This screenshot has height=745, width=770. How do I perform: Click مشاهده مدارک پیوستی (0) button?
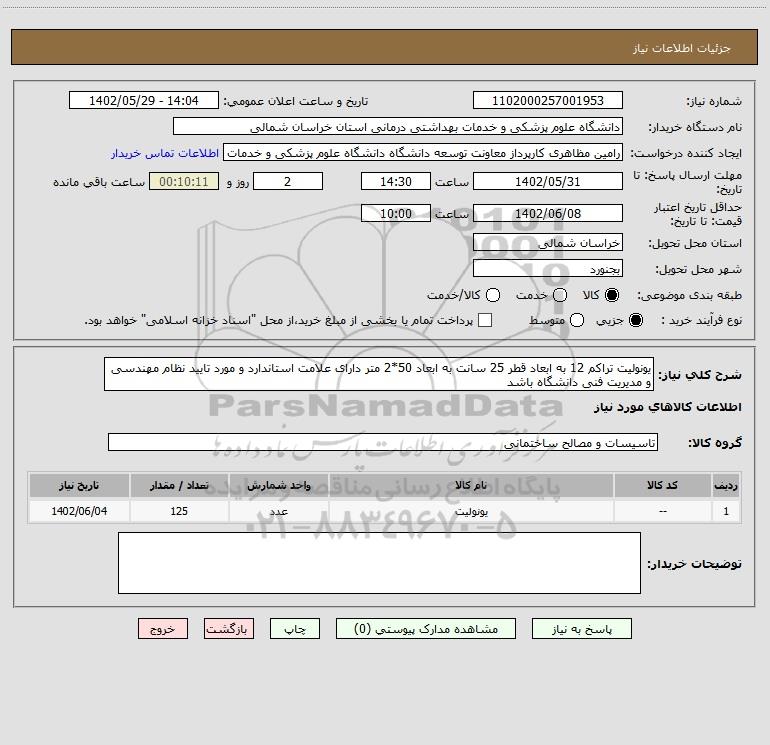point(426,629)
